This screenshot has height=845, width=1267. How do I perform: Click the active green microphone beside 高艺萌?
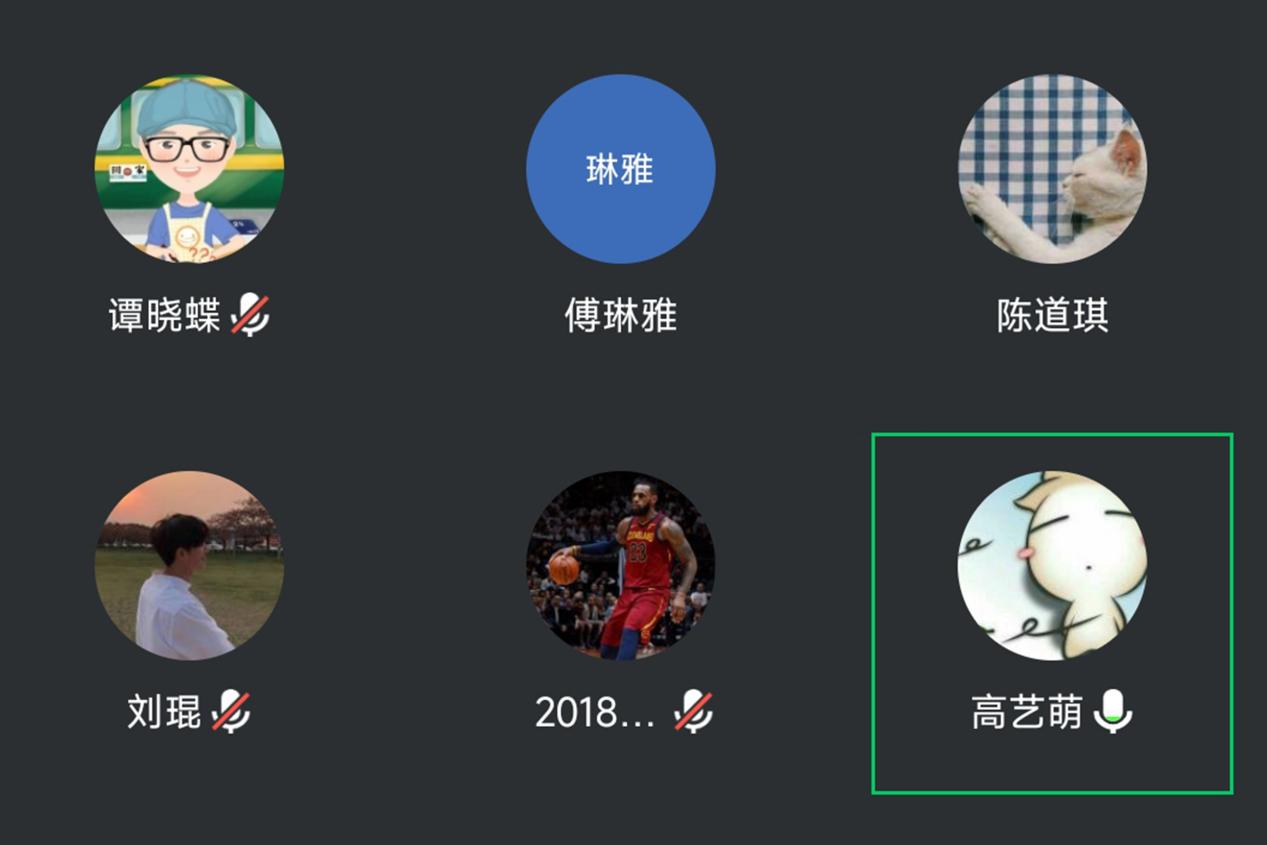tap(1113, 712)
